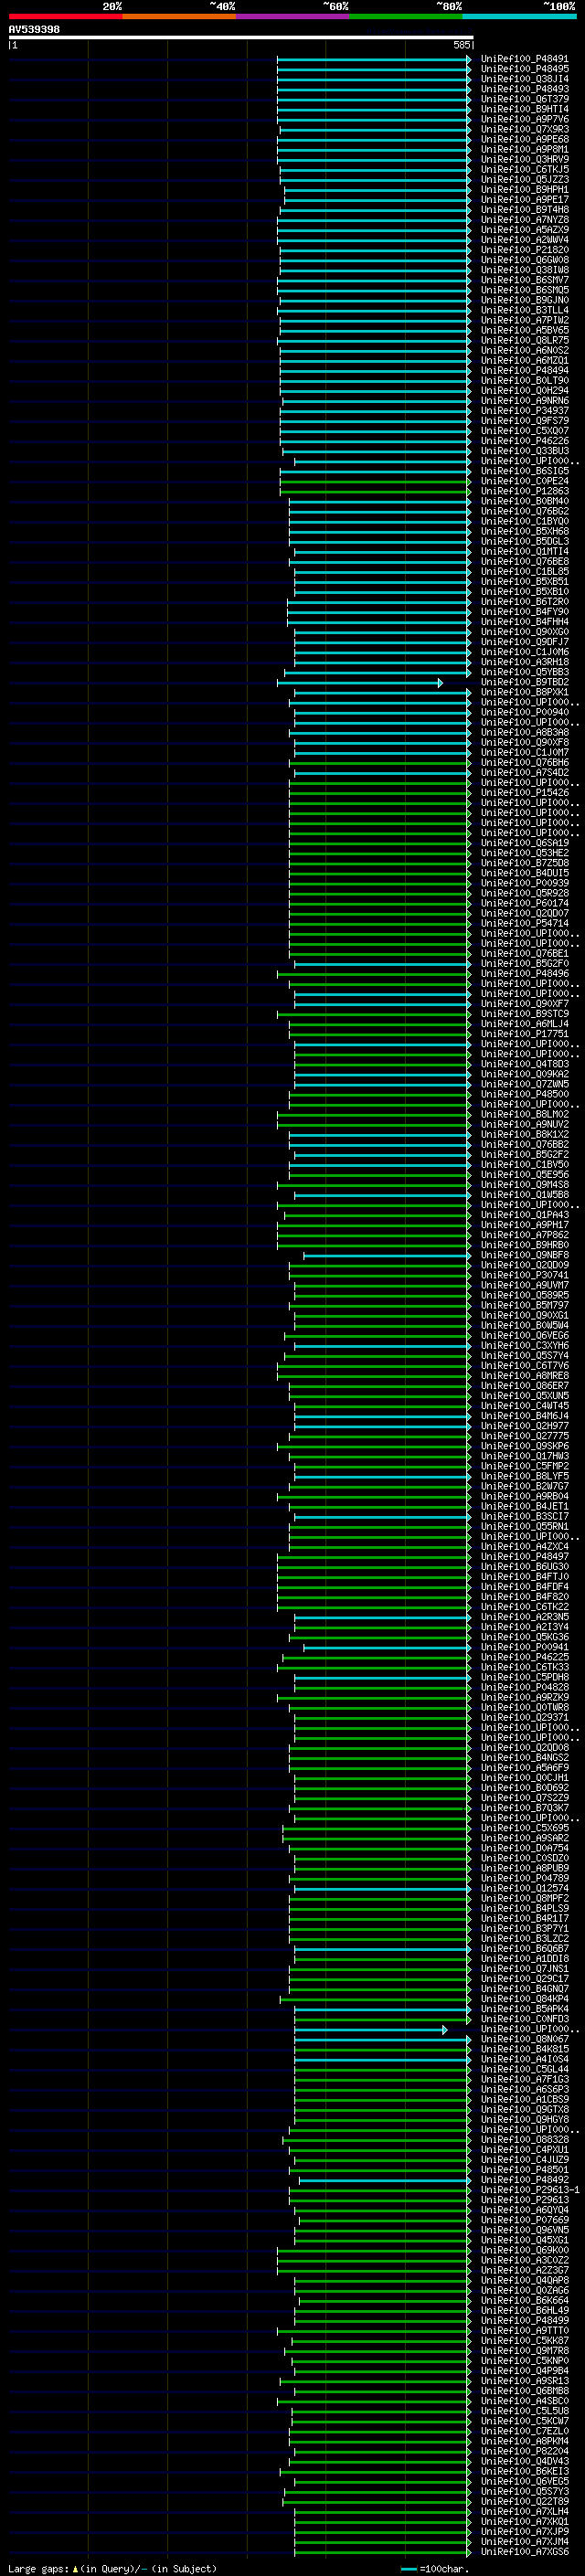Screen dimensions: 585x2576
Task: Select hit label UniRef100_B4M6J4
Action: click(525, 1415)
